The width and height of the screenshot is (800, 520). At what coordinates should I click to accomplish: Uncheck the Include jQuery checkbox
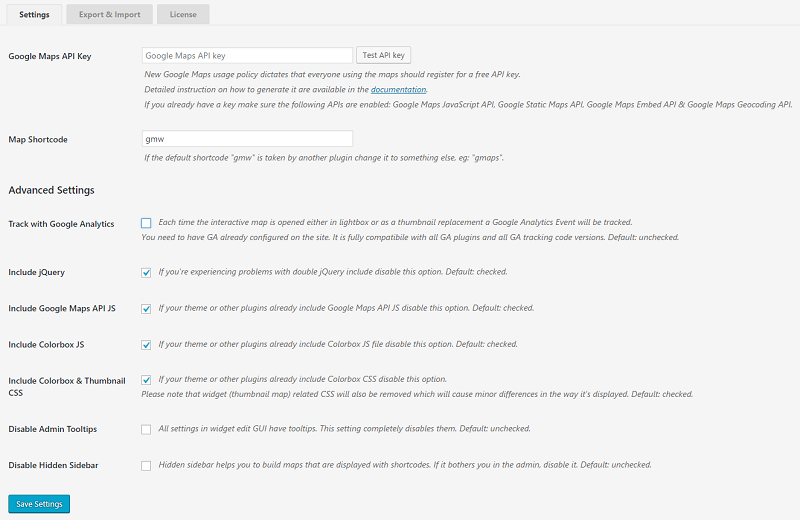click(147, 272)
